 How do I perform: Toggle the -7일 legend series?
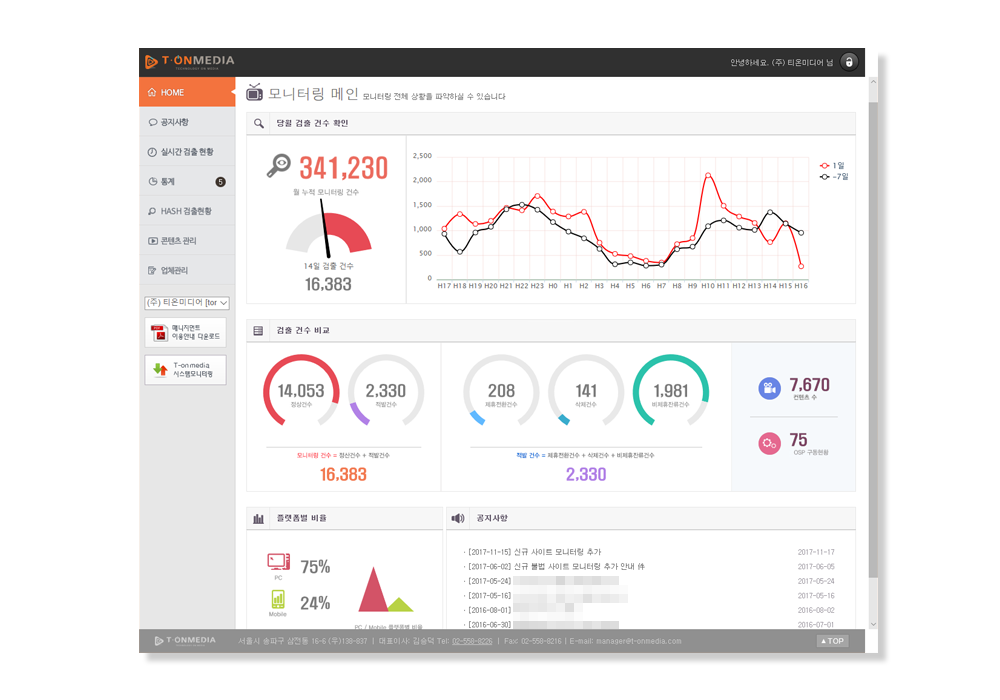coord(834,177)
